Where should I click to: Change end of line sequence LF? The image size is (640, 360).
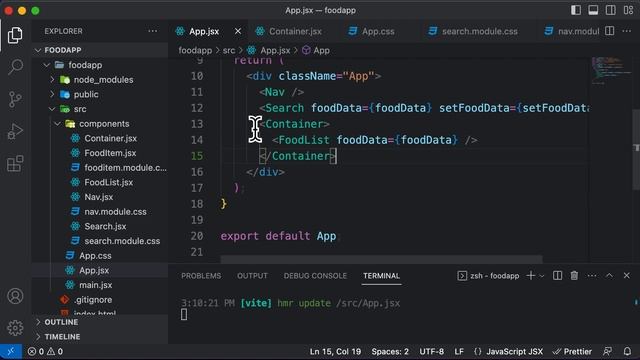459,351
